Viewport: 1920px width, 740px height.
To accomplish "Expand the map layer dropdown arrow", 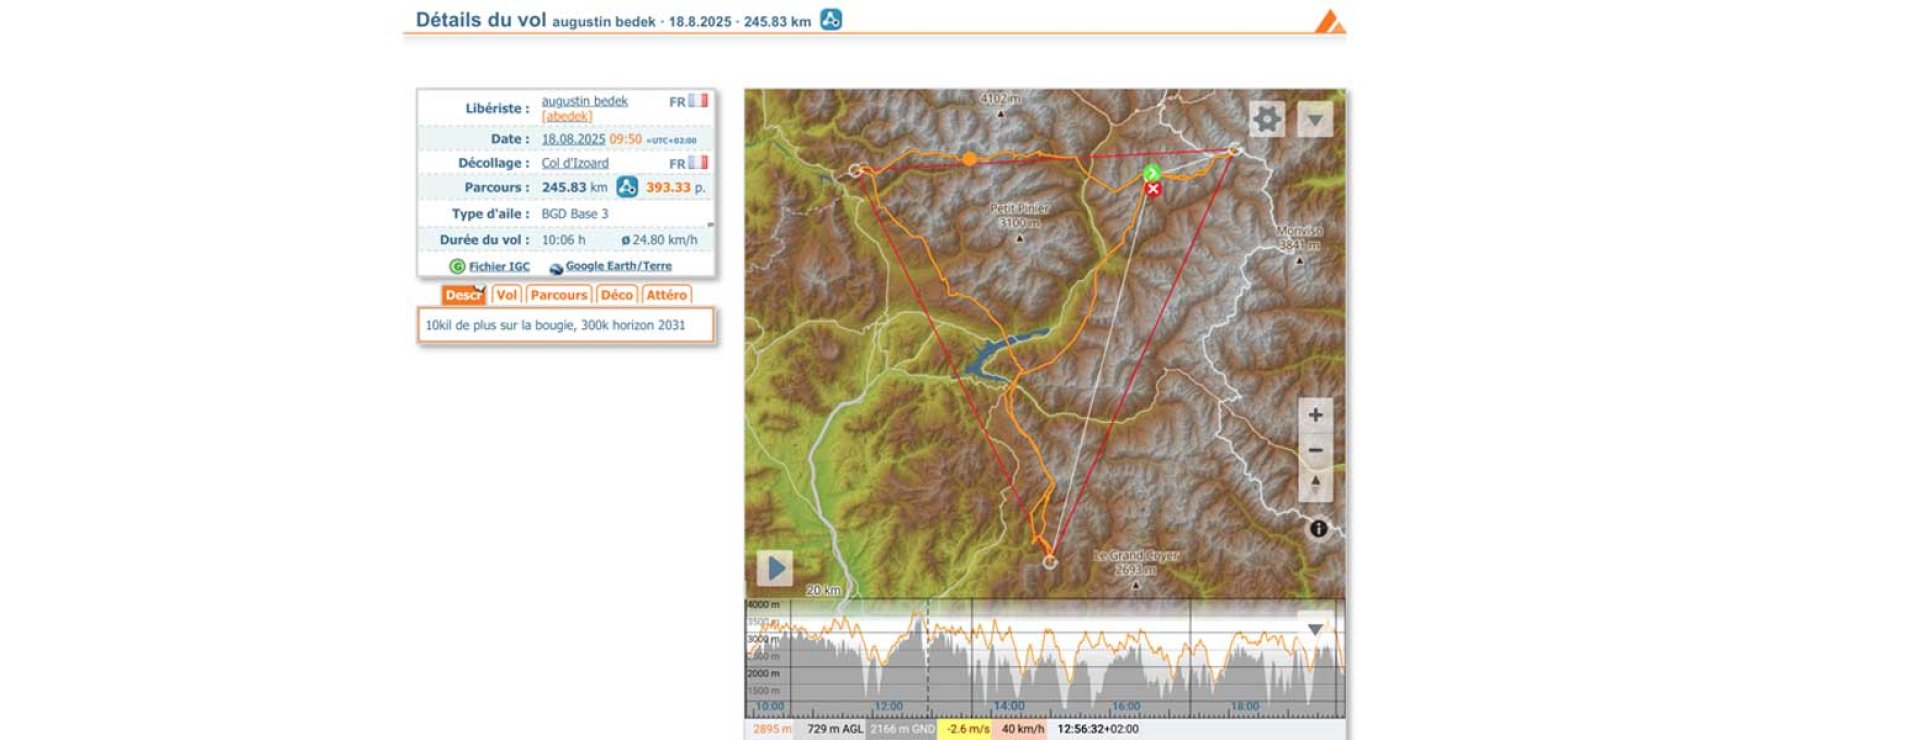I will [x=1315, y=120].
